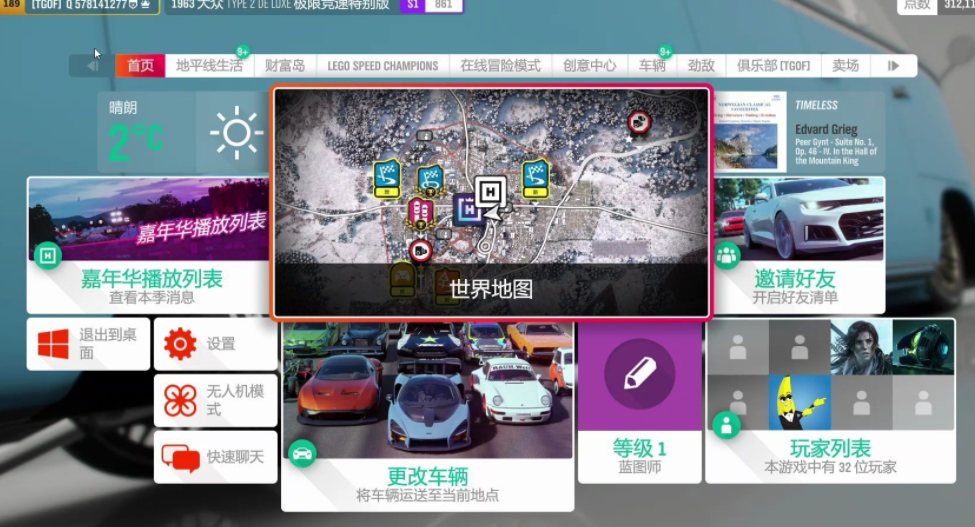975x527 pixels.
Task: Open the 车辆 tab
Action: tap(652, 66)
